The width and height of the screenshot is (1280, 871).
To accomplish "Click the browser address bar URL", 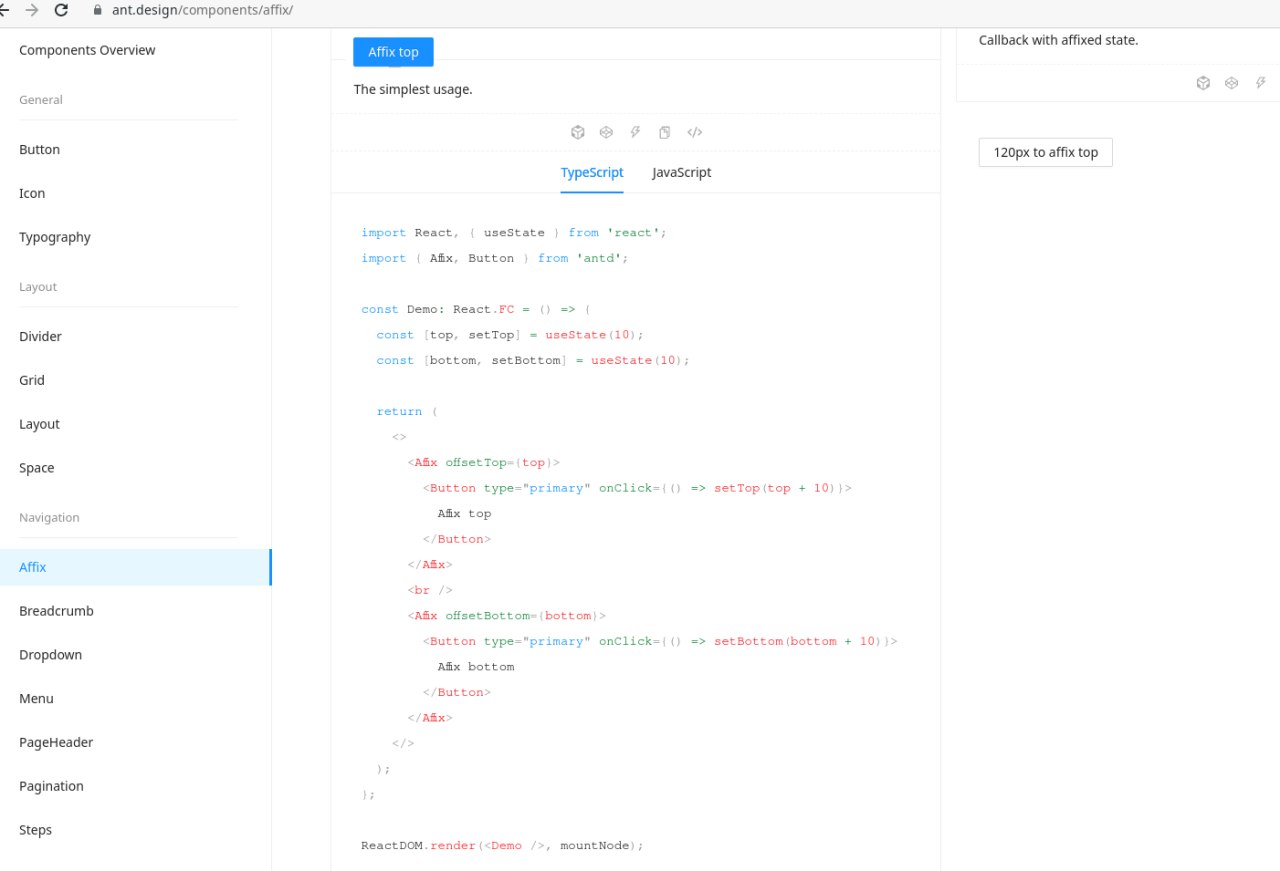I will (x=202, y=10).
